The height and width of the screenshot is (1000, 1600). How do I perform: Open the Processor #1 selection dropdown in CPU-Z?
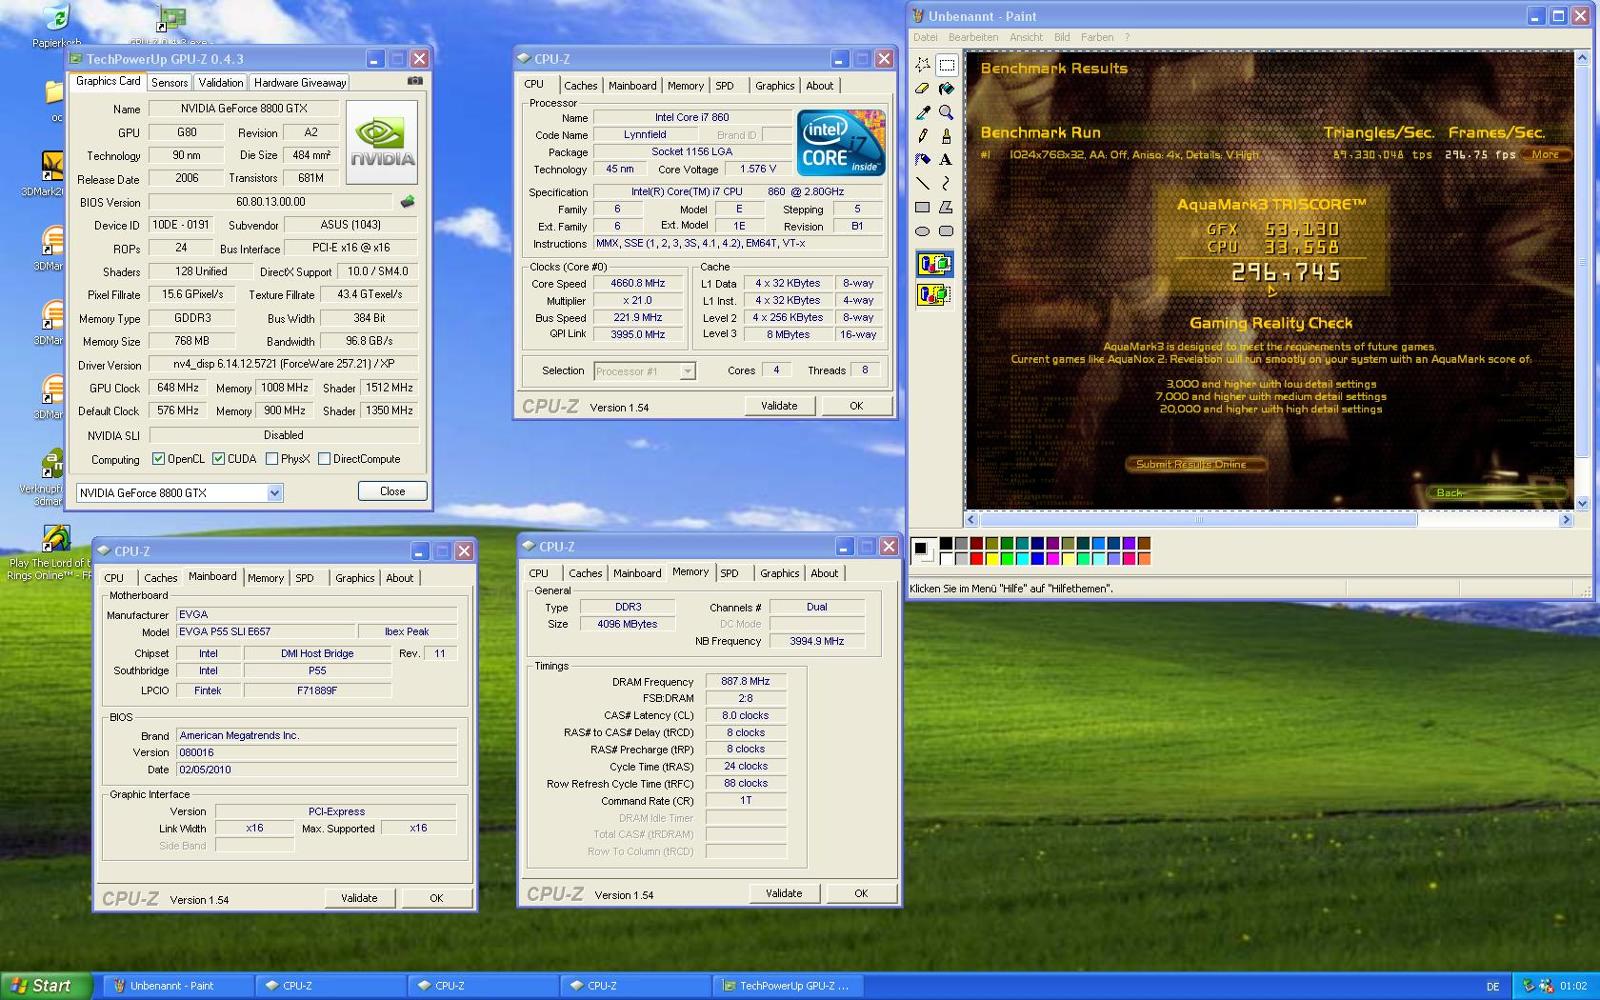687,371
